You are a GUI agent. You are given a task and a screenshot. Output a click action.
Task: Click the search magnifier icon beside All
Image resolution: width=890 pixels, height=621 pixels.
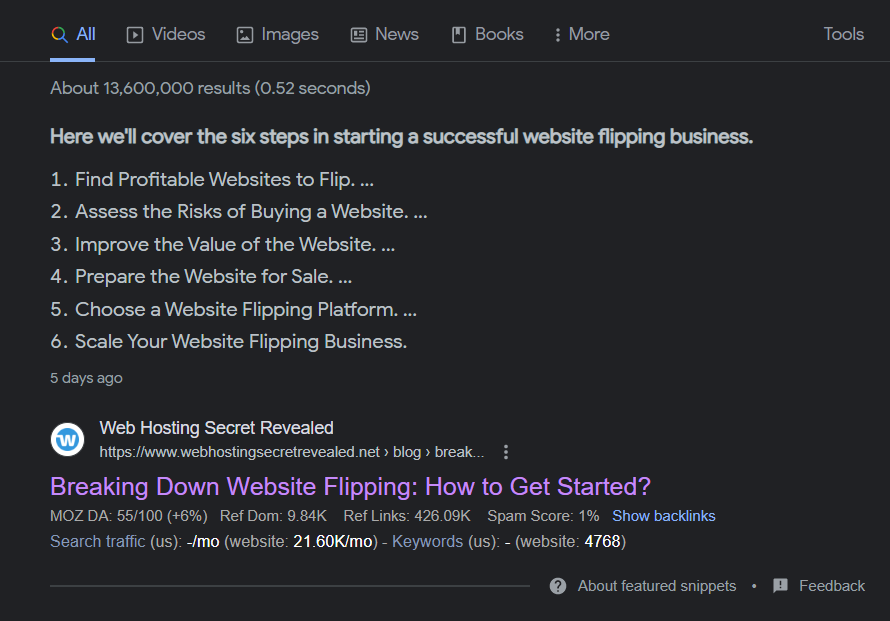coord(60,35)
